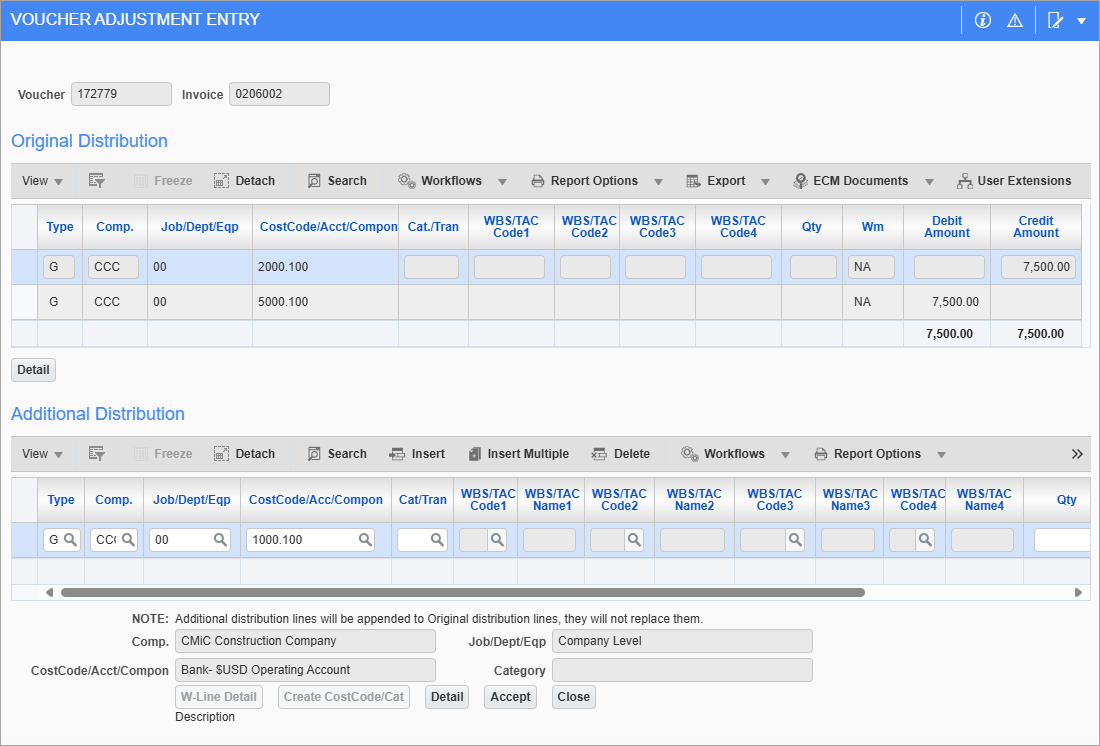Image resolution: width=1100 pixels, height=746 pixels.
Task: Click the W-Line Detail button
Action: point(218,697)
